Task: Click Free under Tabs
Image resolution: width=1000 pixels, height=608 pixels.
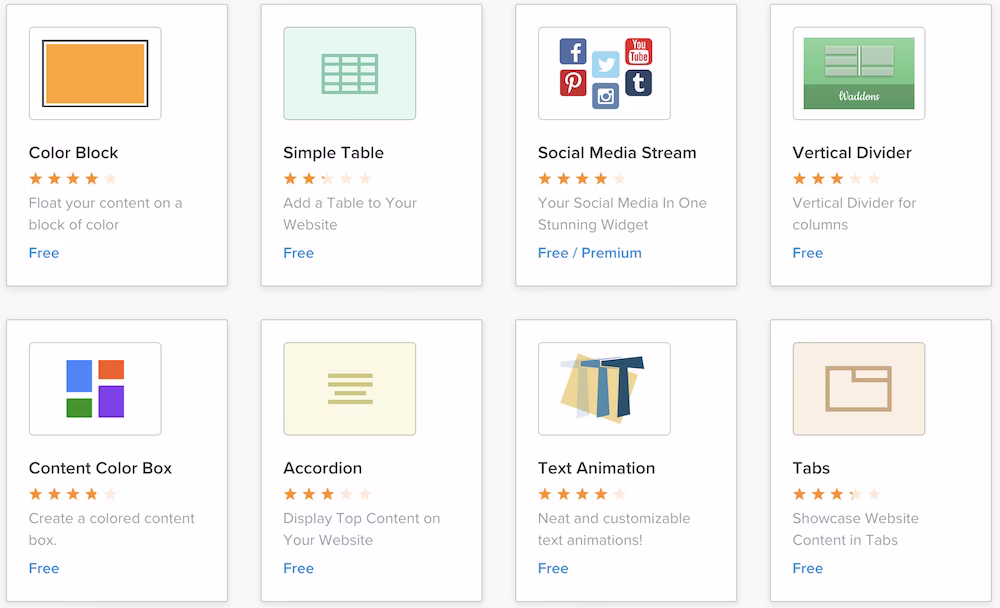Action: click(x=808, y=568)
